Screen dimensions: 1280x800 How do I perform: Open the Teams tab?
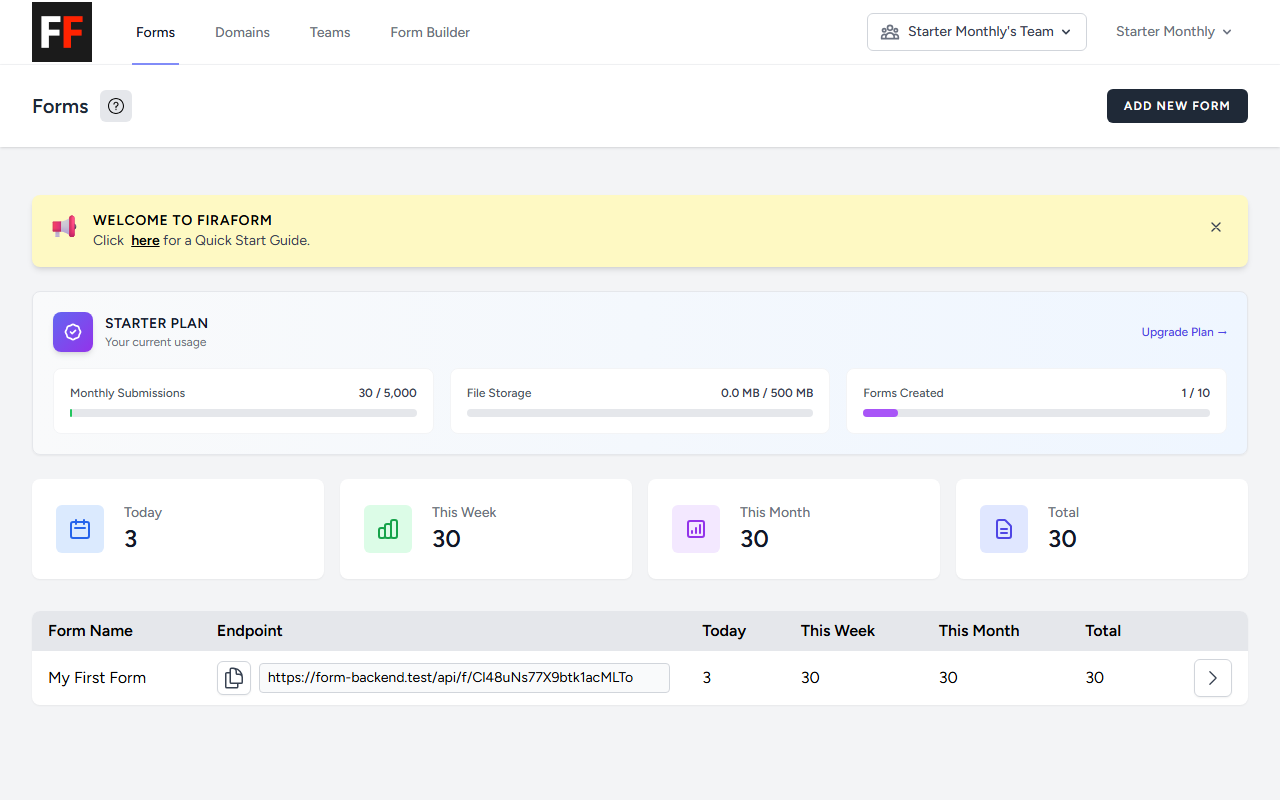pyautogui.click(x=330, y=32)
